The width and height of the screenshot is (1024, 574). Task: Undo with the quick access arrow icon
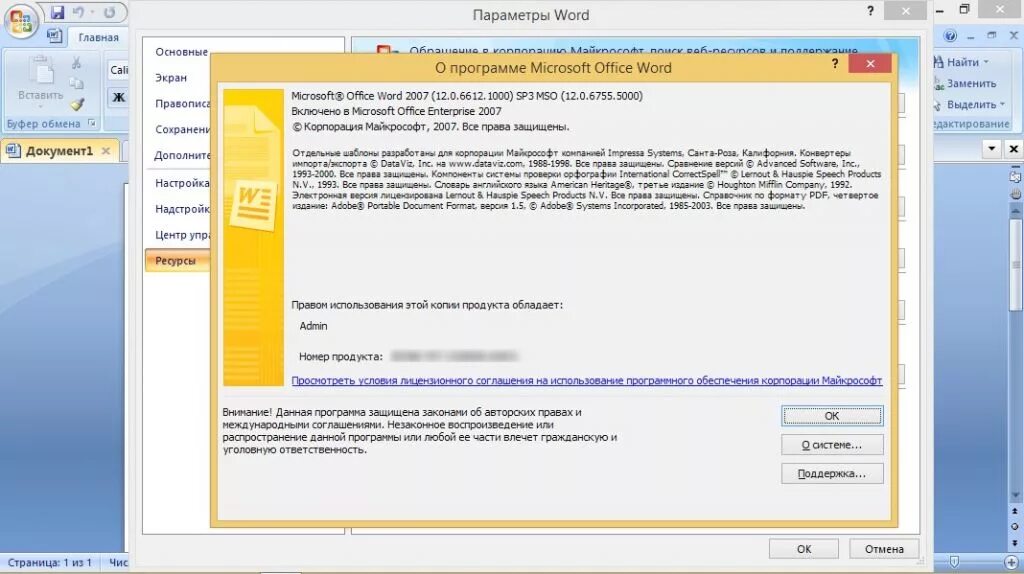(78, 12)
